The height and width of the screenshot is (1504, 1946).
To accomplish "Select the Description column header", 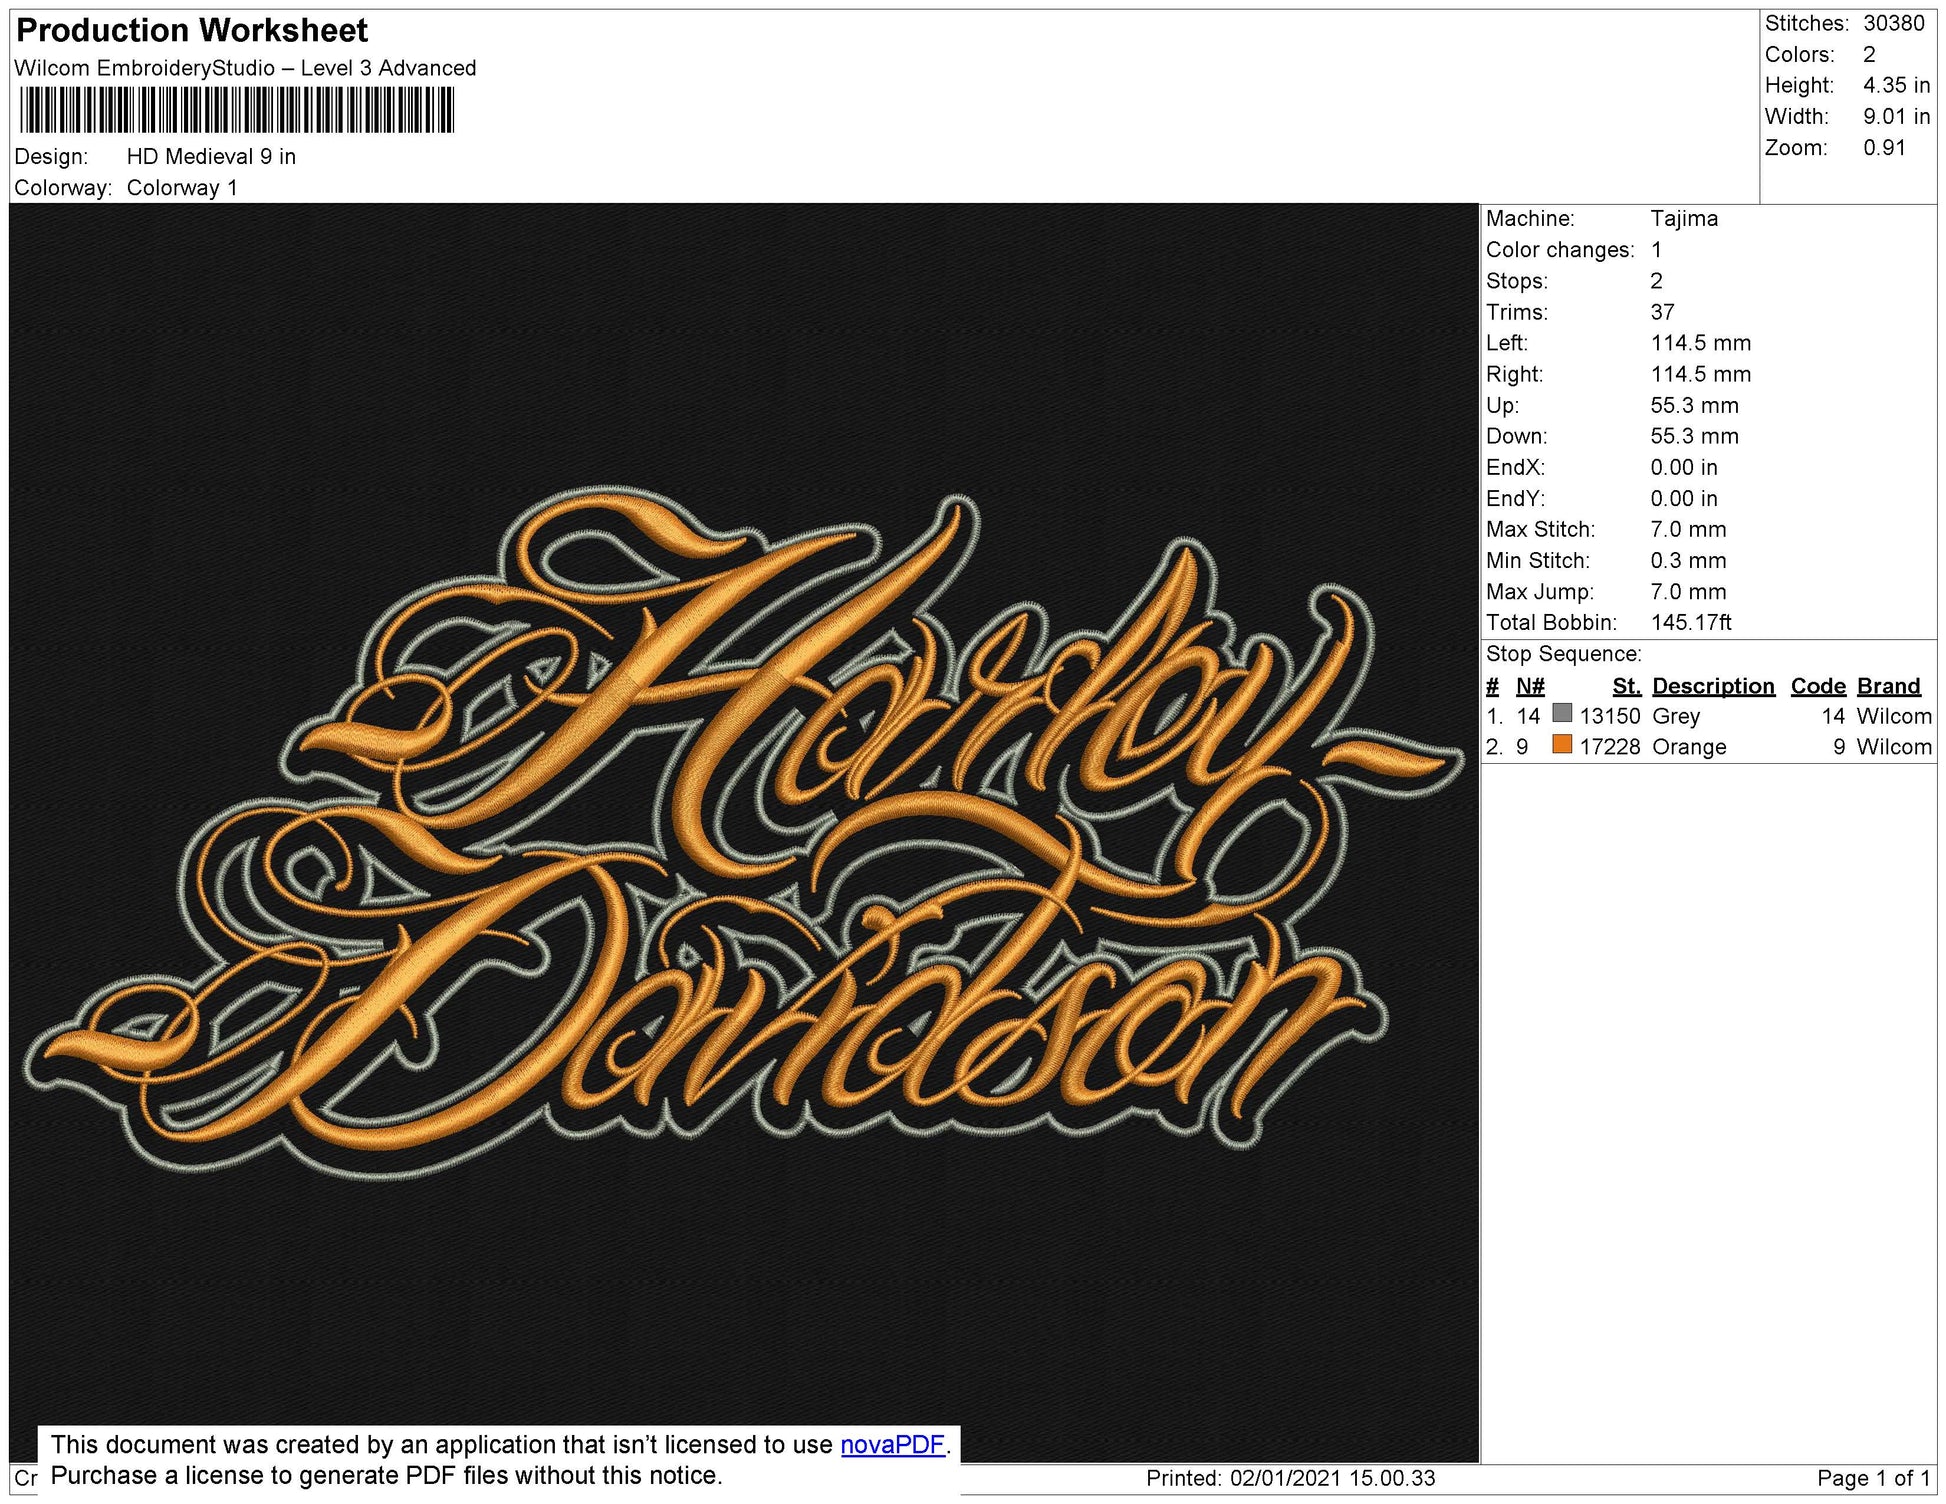I will point(1714,686).
